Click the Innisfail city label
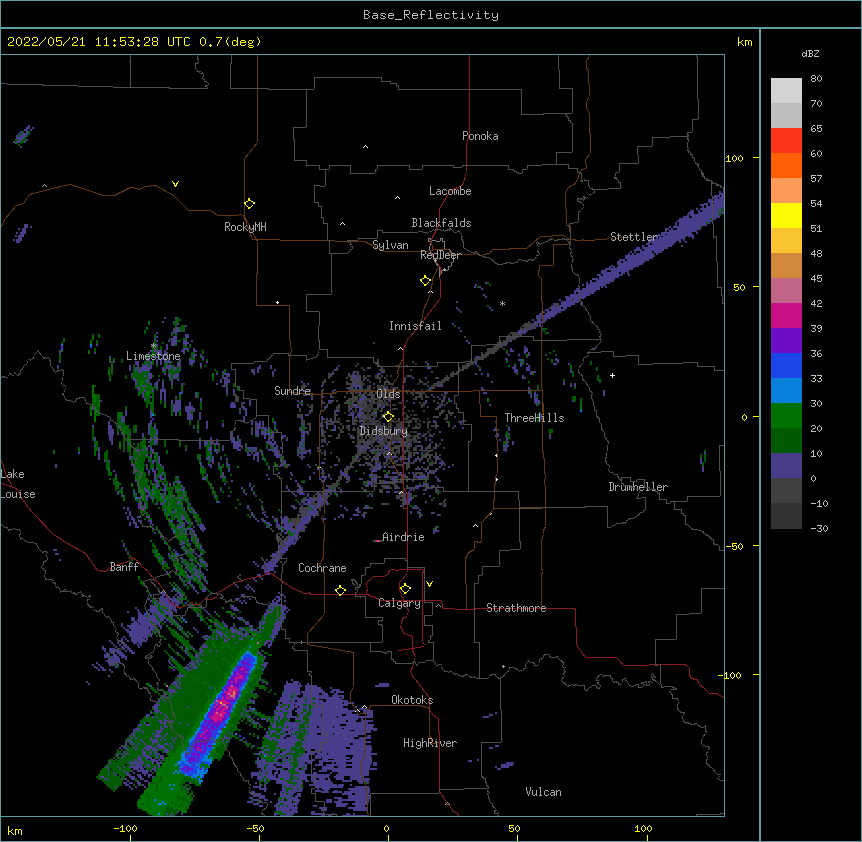 415,326
